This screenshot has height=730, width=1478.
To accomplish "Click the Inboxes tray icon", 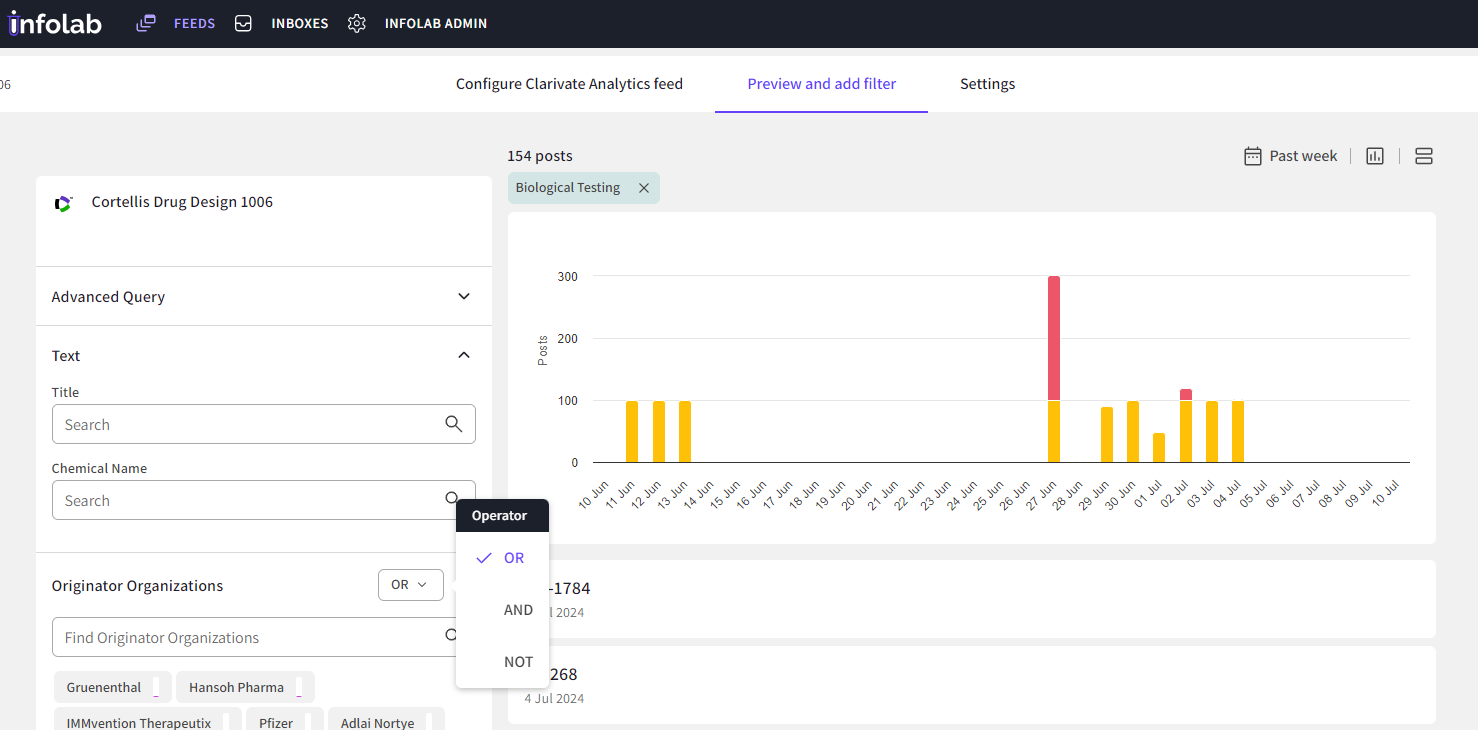I will pyautogui.click(x=243, y=23).
